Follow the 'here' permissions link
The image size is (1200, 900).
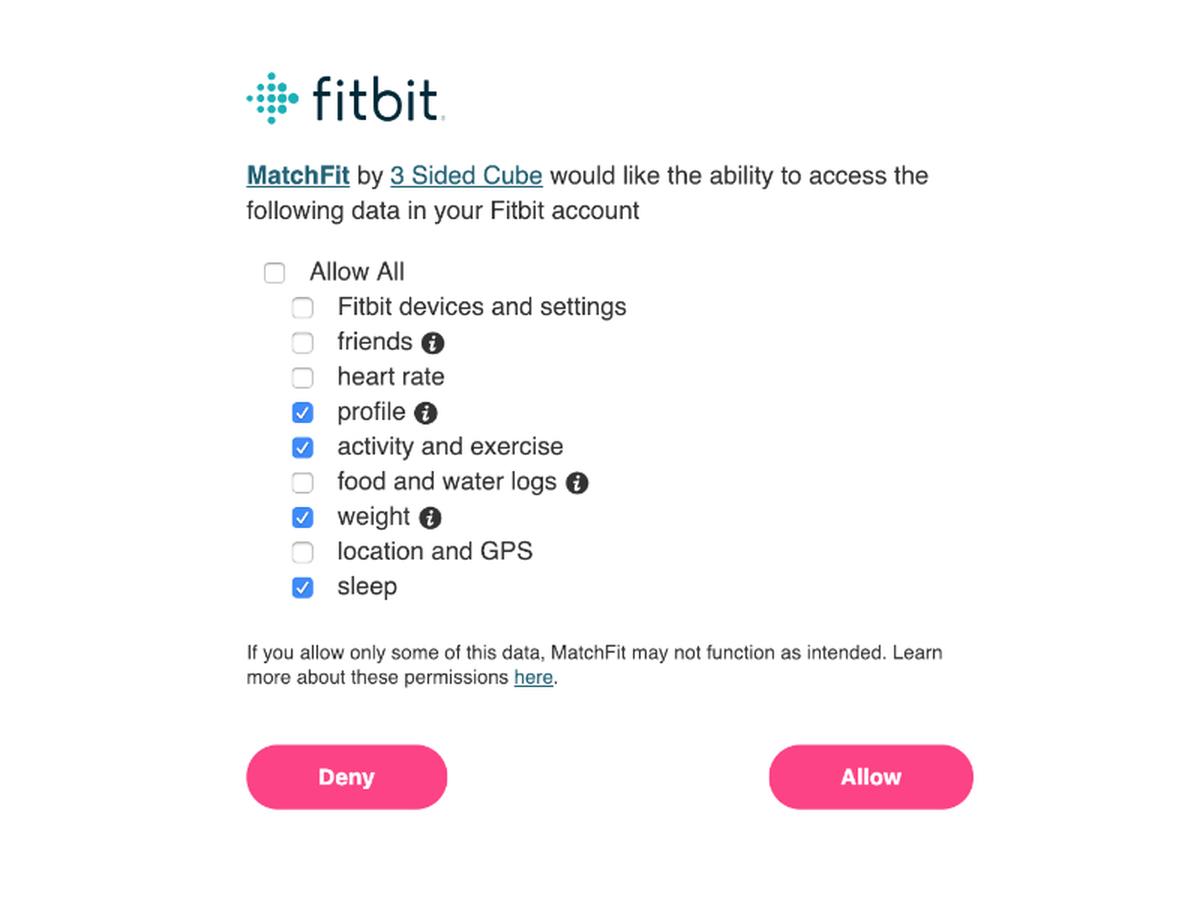point(533,678)
